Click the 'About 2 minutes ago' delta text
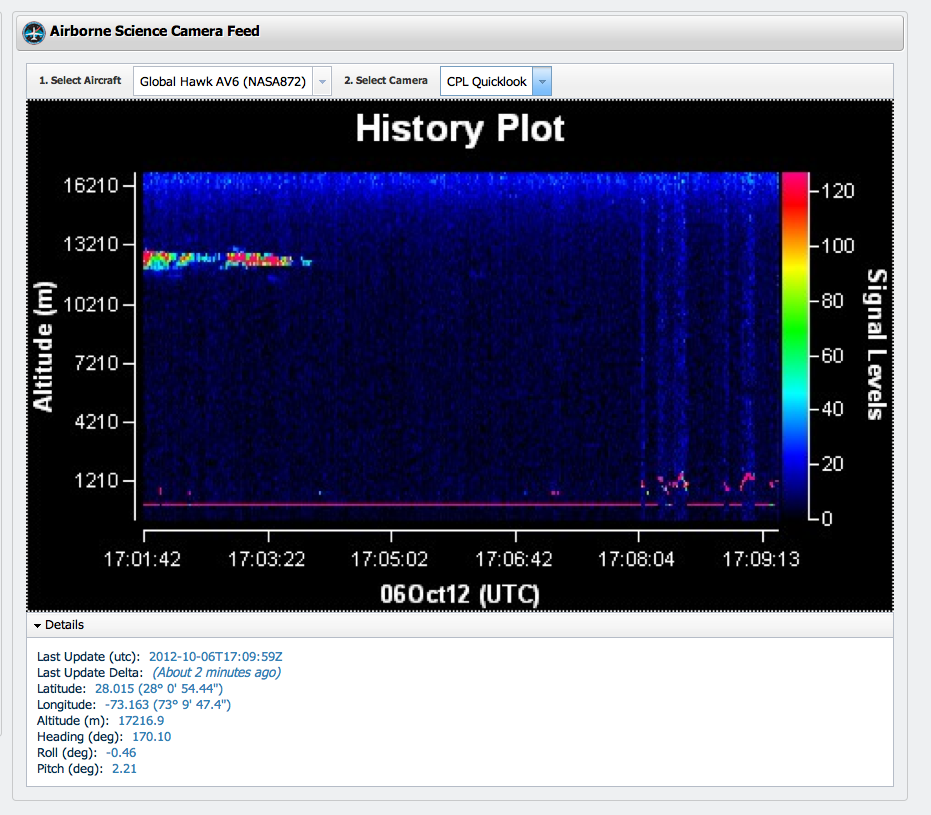 [x=217, y=673]
